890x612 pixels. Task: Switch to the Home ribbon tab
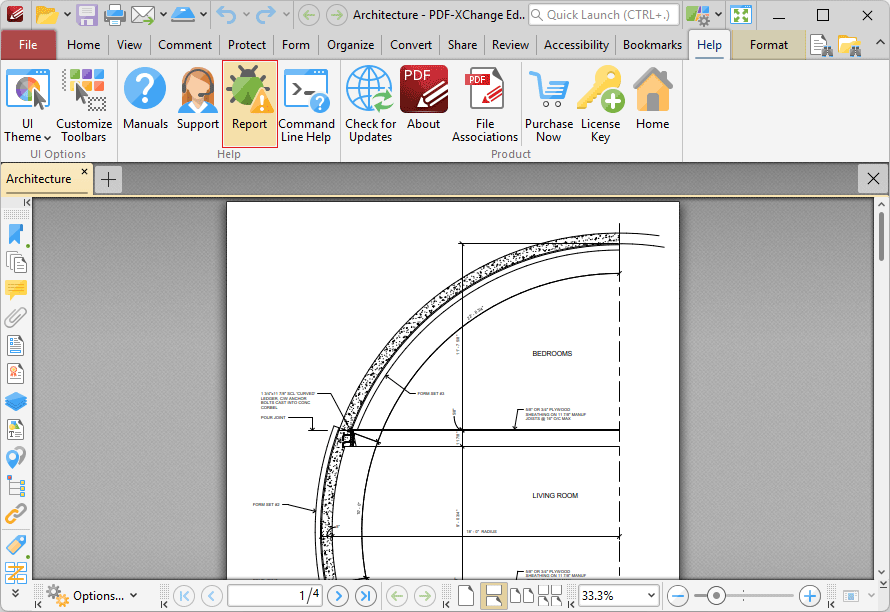83,45
